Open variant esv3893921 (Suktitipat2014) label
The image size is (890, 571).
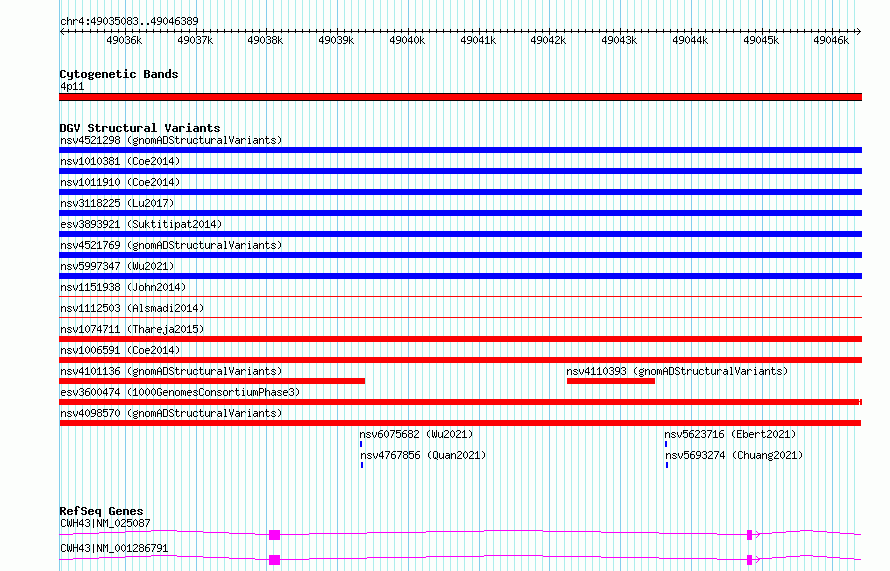click(x=141, y=224)
